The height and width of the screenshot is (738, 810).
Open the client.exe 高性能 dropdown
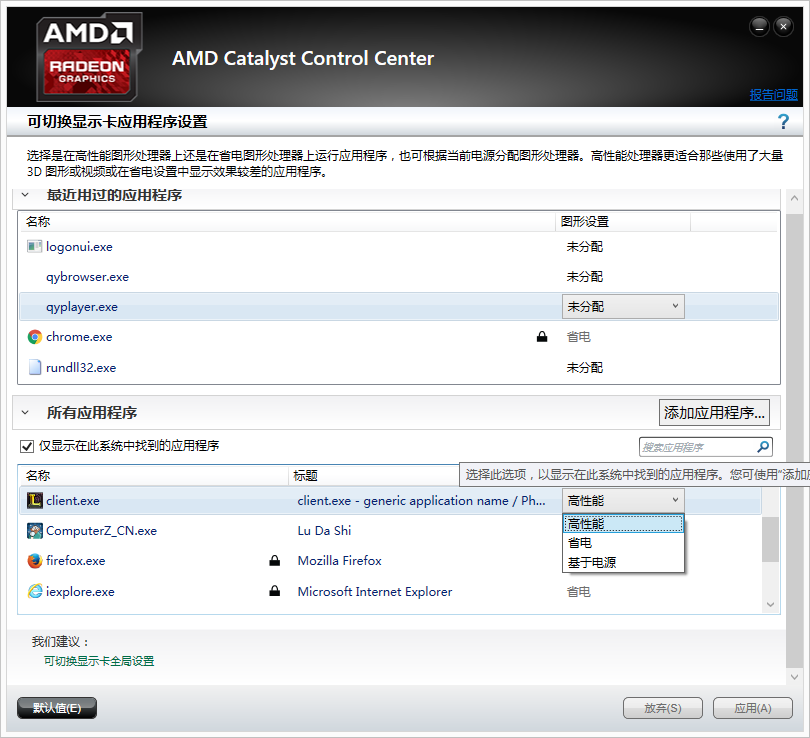pos(623,500)
